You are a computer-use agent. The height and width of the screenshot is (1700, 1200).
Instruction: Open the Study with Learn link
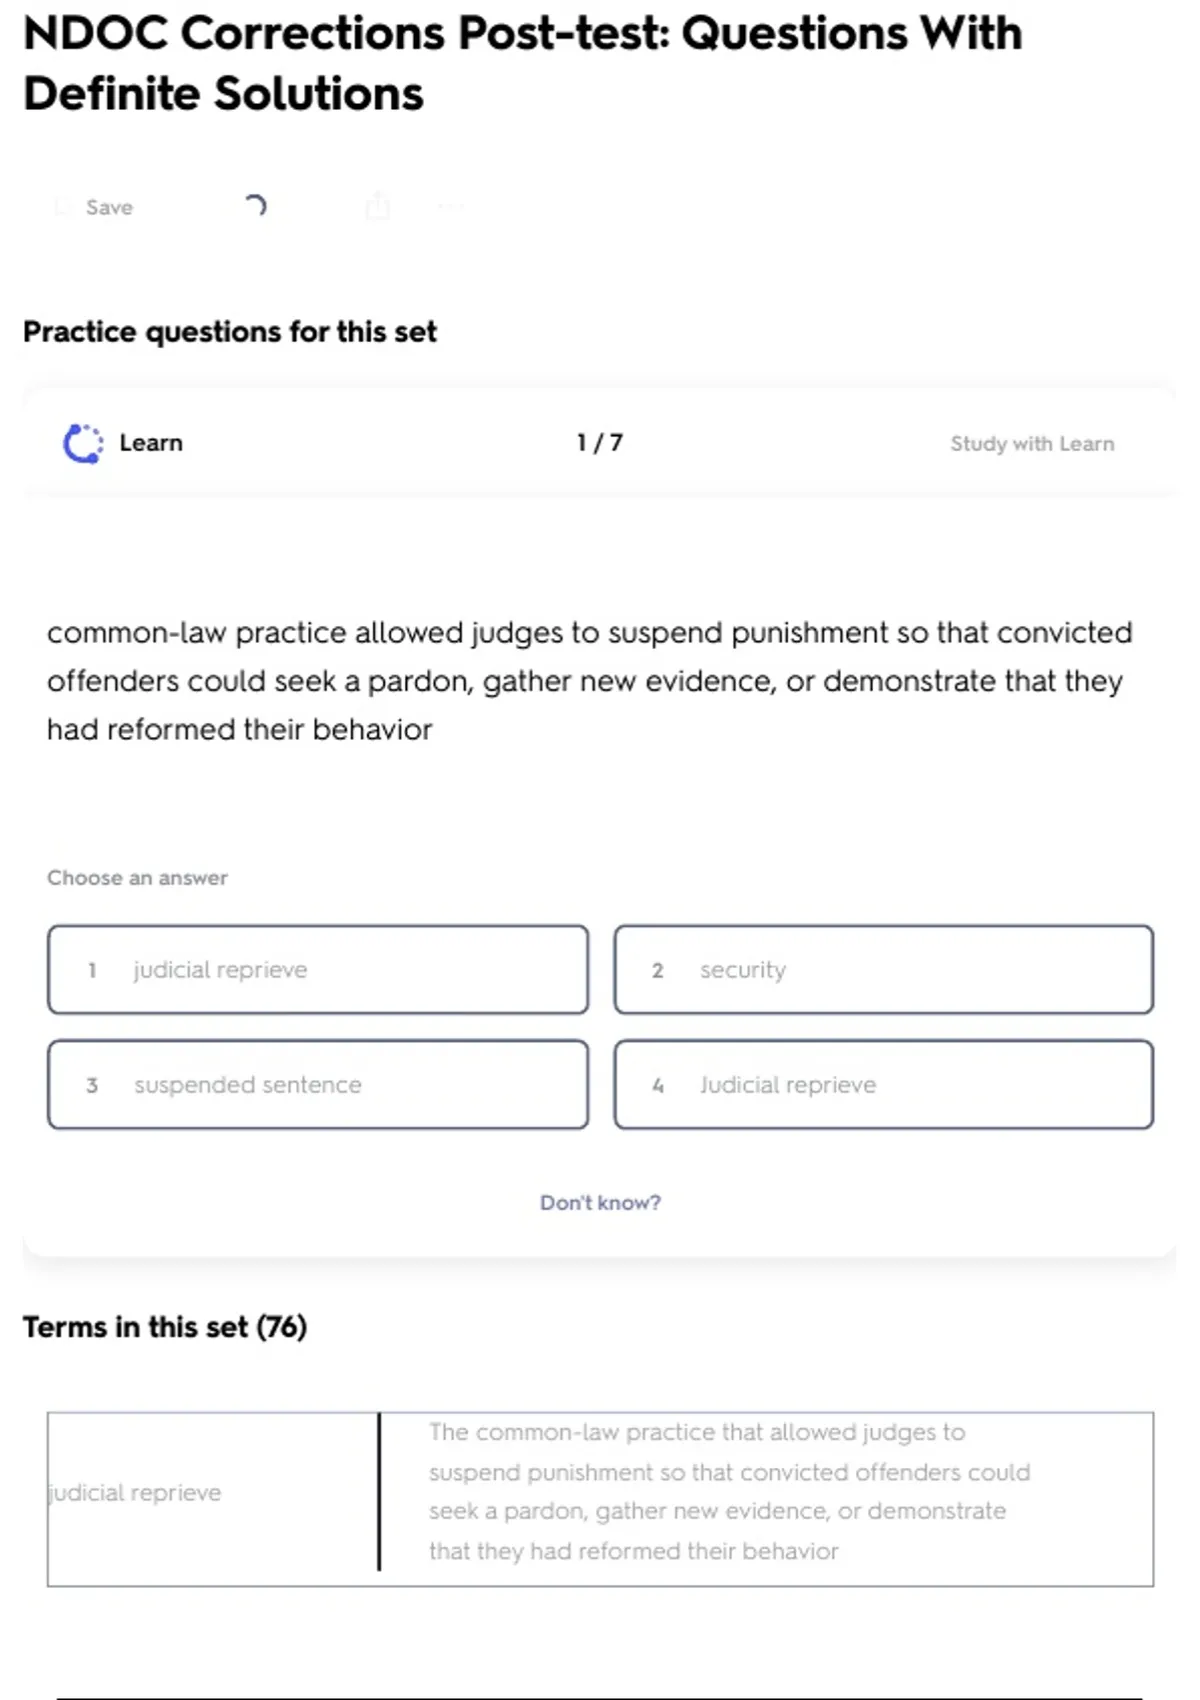[1031, 443]
